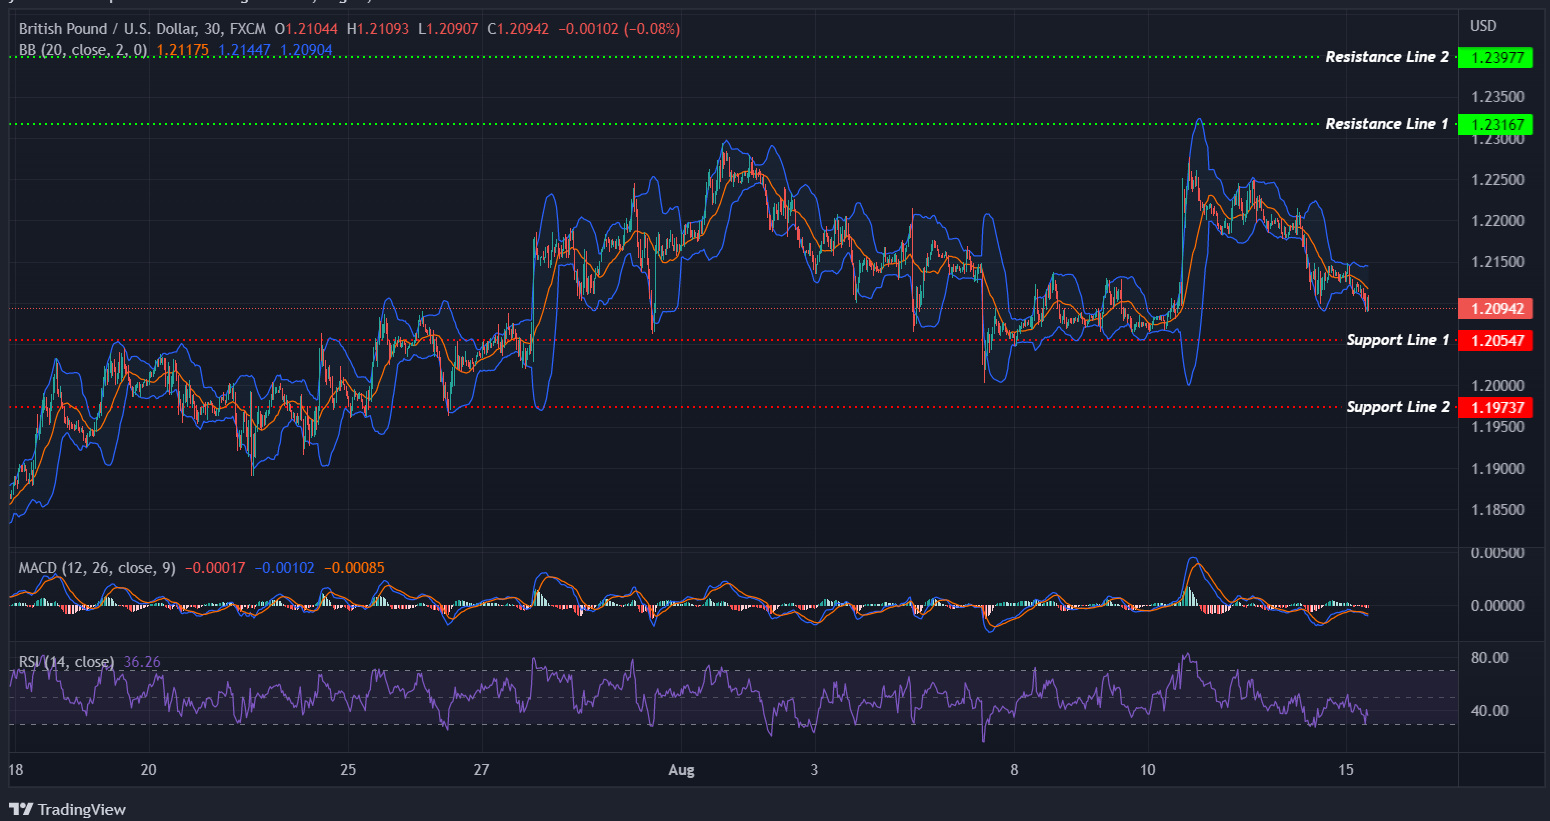This screenshot has height=821, width=1550.
Task: Click the 15 date on the time axis
Action: pyautogui.click(x=1346, y=770)
